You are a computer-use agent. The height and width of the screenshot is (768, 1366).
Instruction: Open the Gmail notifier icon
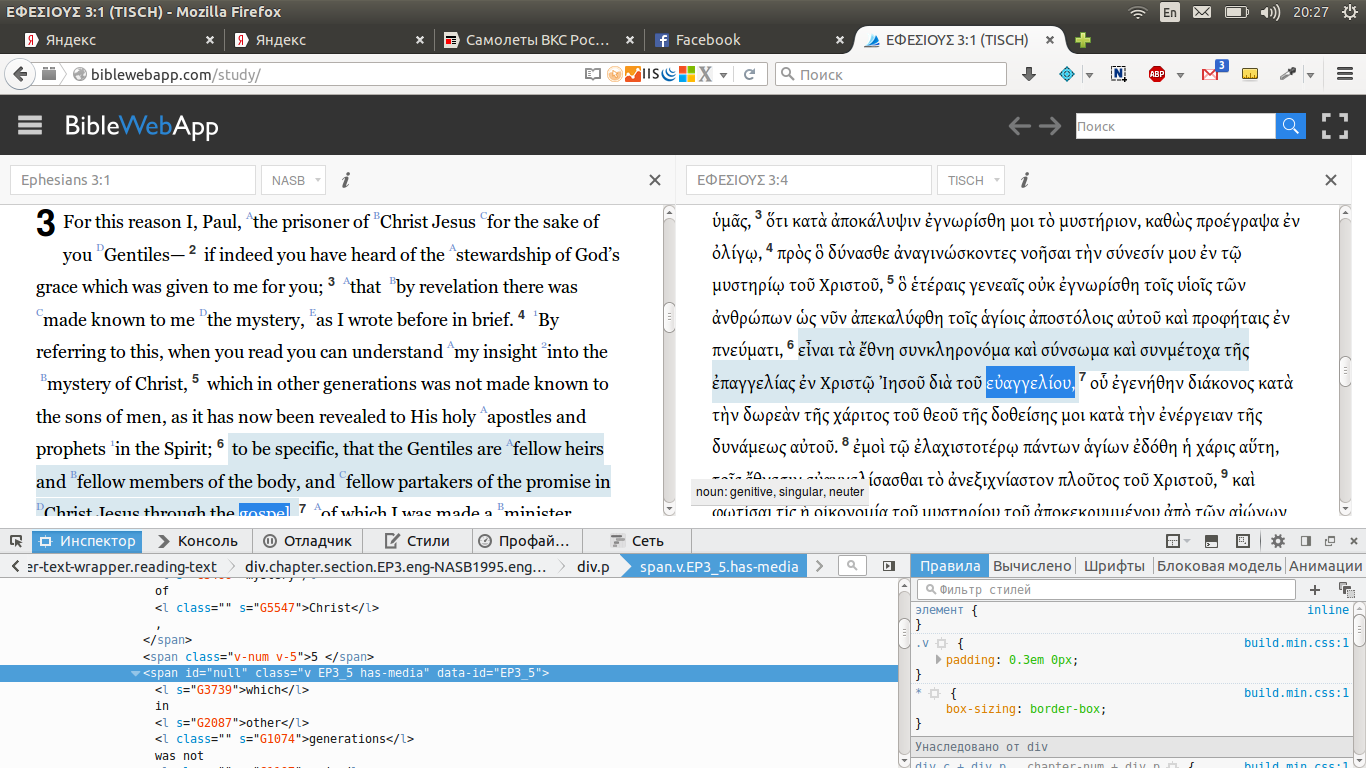(1211, 72)
